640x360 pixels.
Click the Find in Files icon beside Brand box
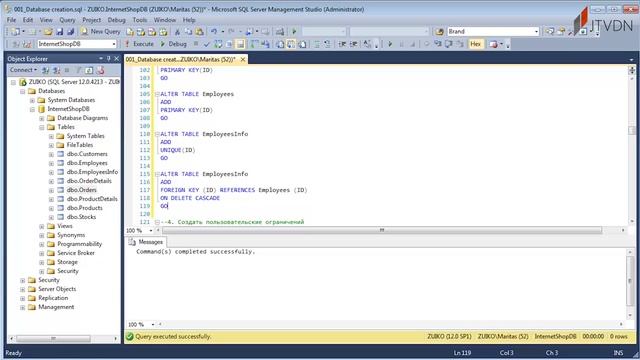pyautogui.click(x=439, y=31)
